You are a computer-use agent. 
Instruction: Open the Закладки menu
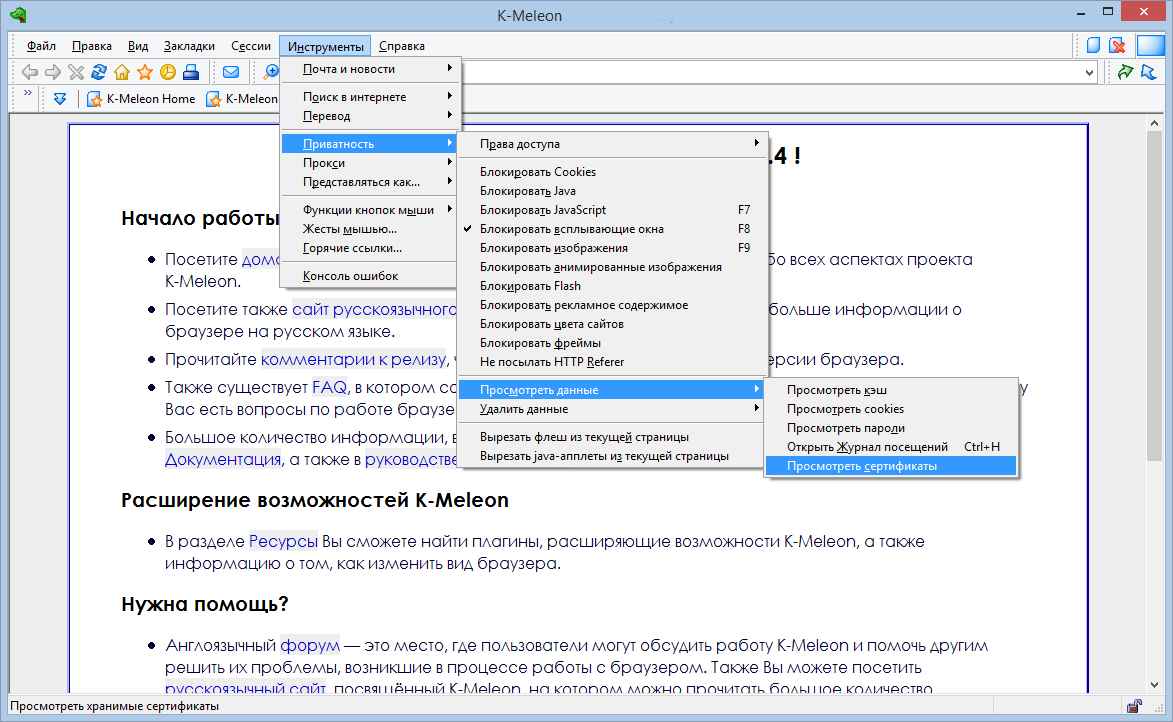189,46
